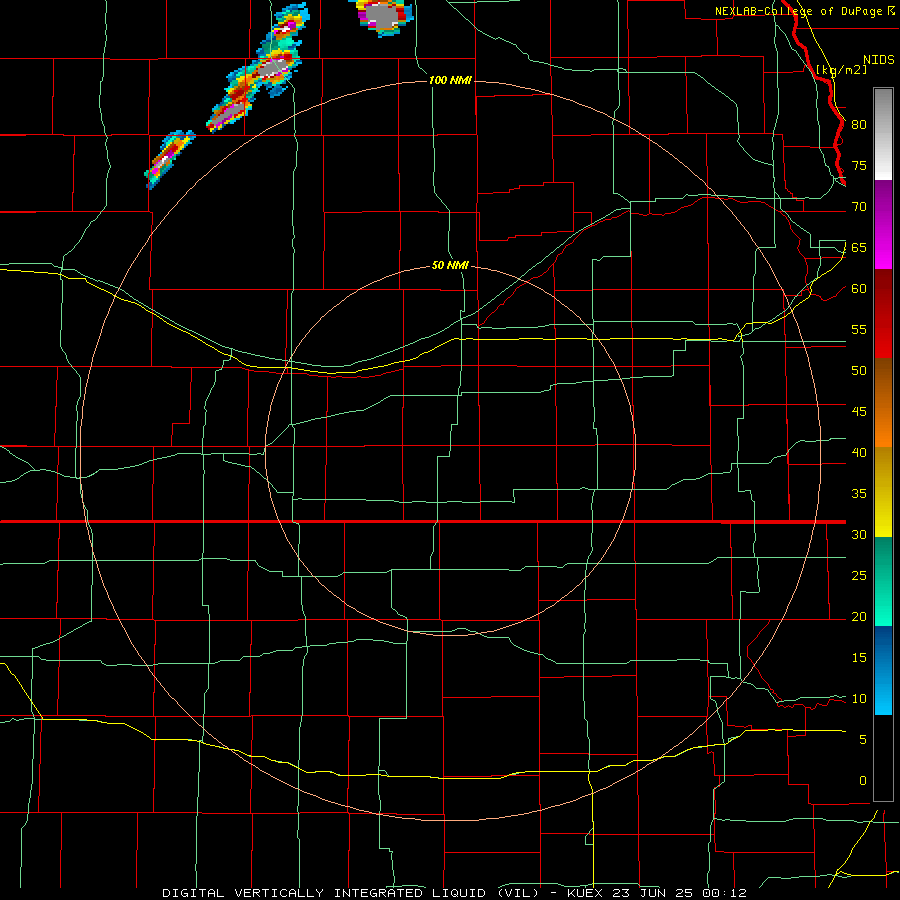900x900 pixels.
Task: Pick the black bottom segment of the color bar
Action: point(883,758)
